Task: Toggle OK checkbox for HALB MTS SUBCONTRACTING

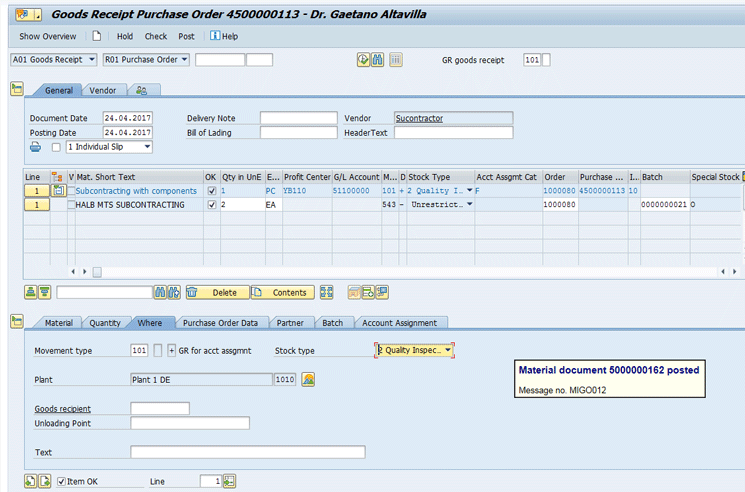Action: [x=210, y=204]
